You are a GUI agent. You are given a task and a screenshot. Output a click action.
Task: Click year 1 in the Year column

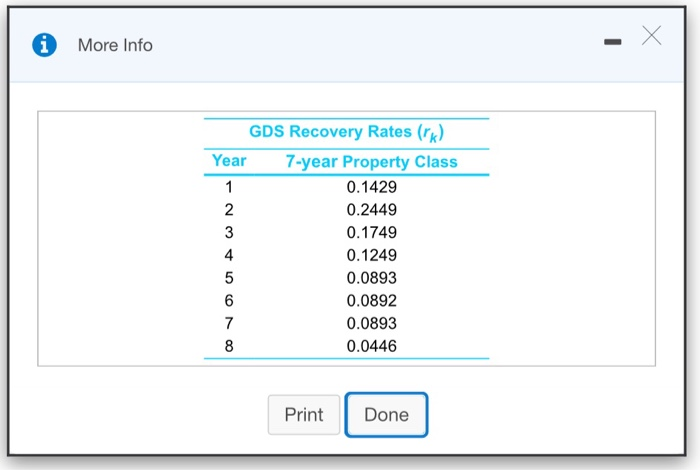(x=229, y=187)
